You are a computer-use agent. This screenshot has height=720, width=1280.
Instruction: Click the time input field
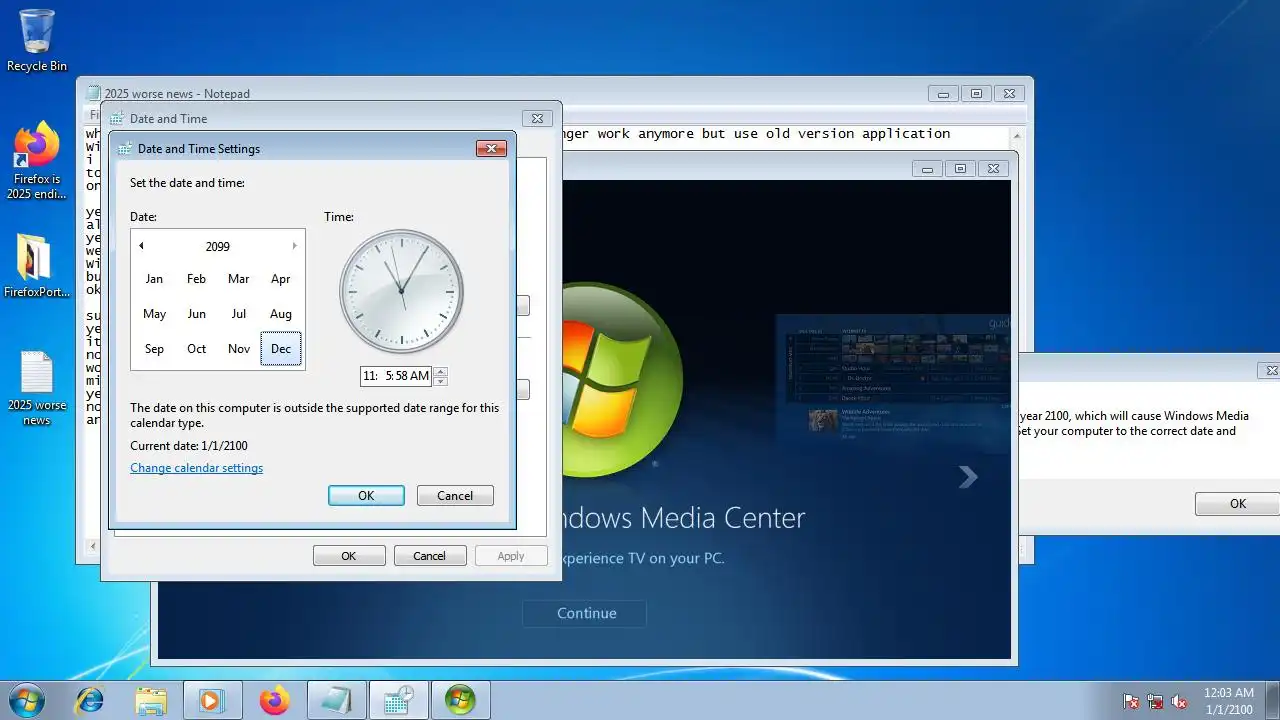pyautogui.click(x=396, y=376)
